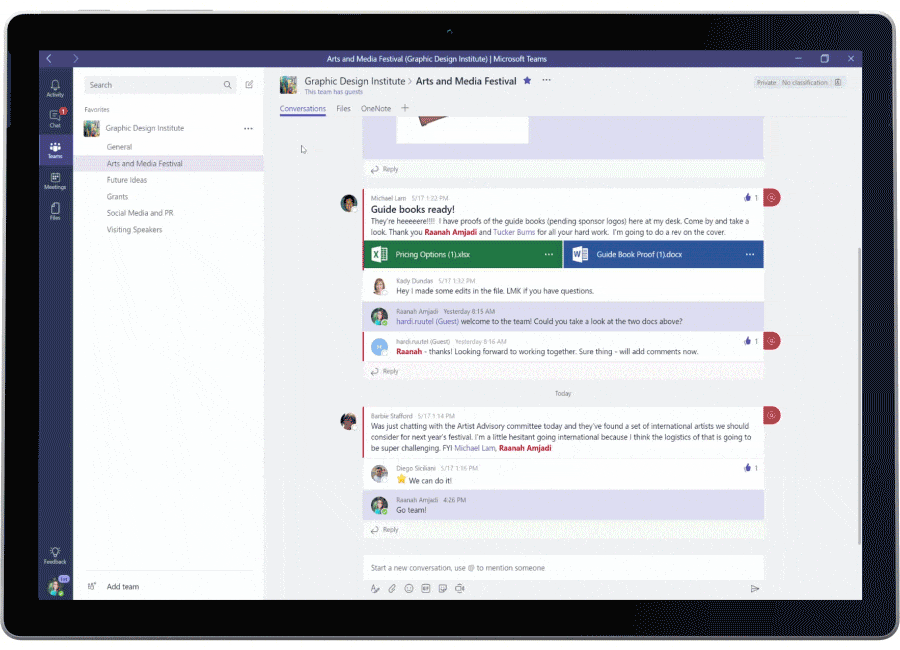Switch to the Files tab

point(343,108)
